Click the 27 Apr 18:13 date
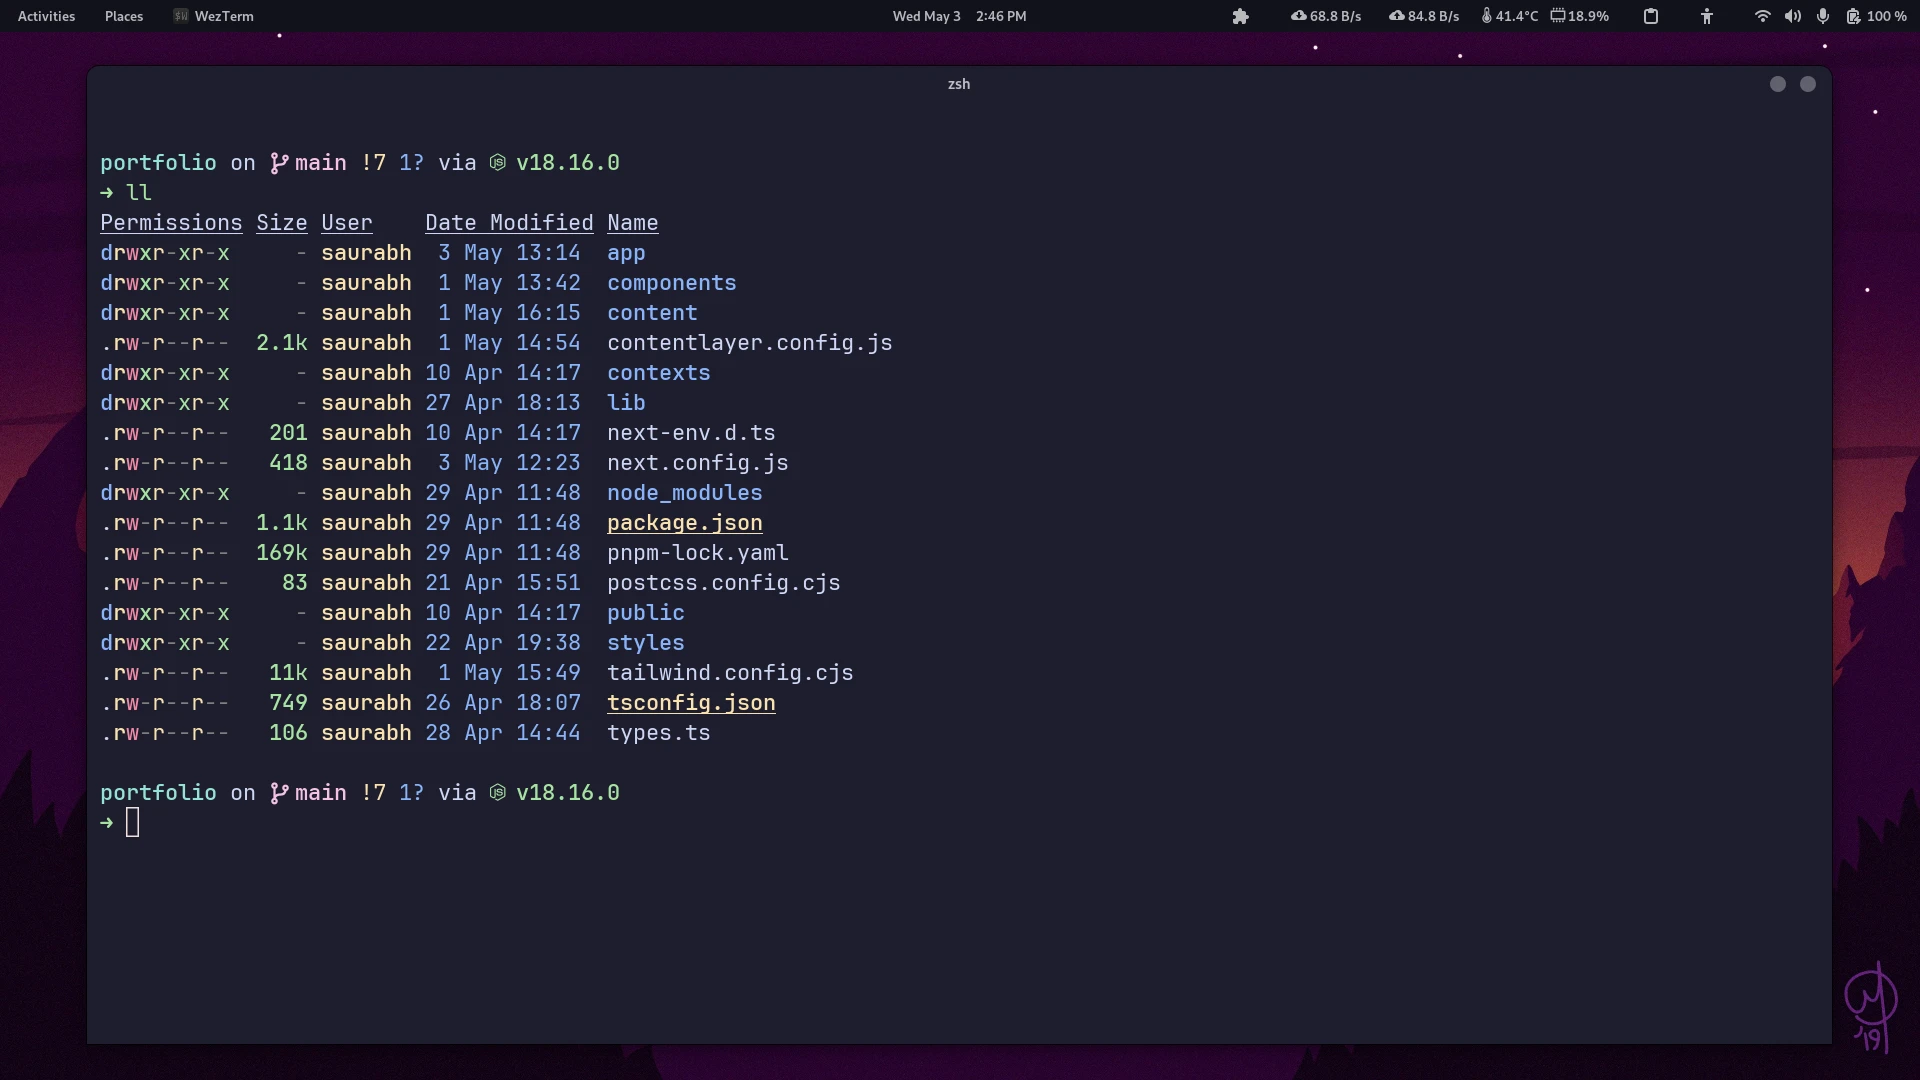The image size is (1920, 1080). click(503, 403)
